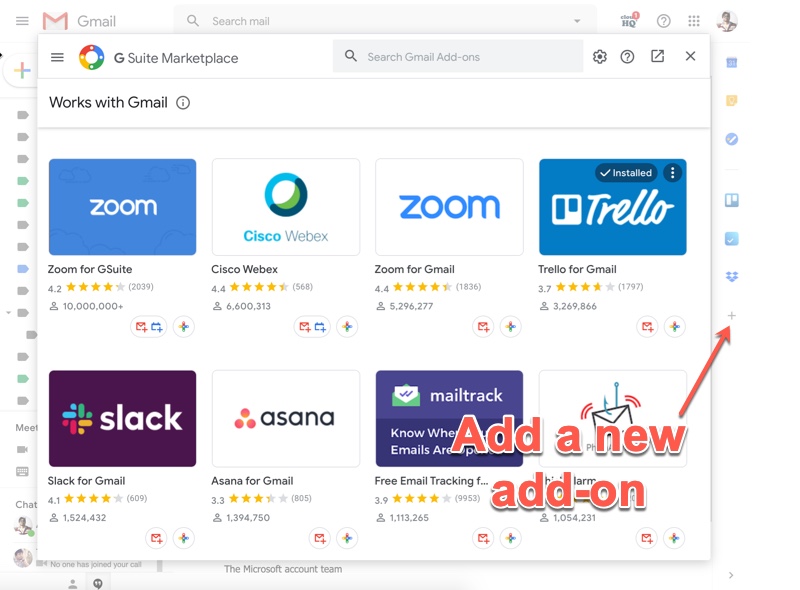
Task: Click Gmail icon under Free Email Tracking
Action: [x=483, y=538]
